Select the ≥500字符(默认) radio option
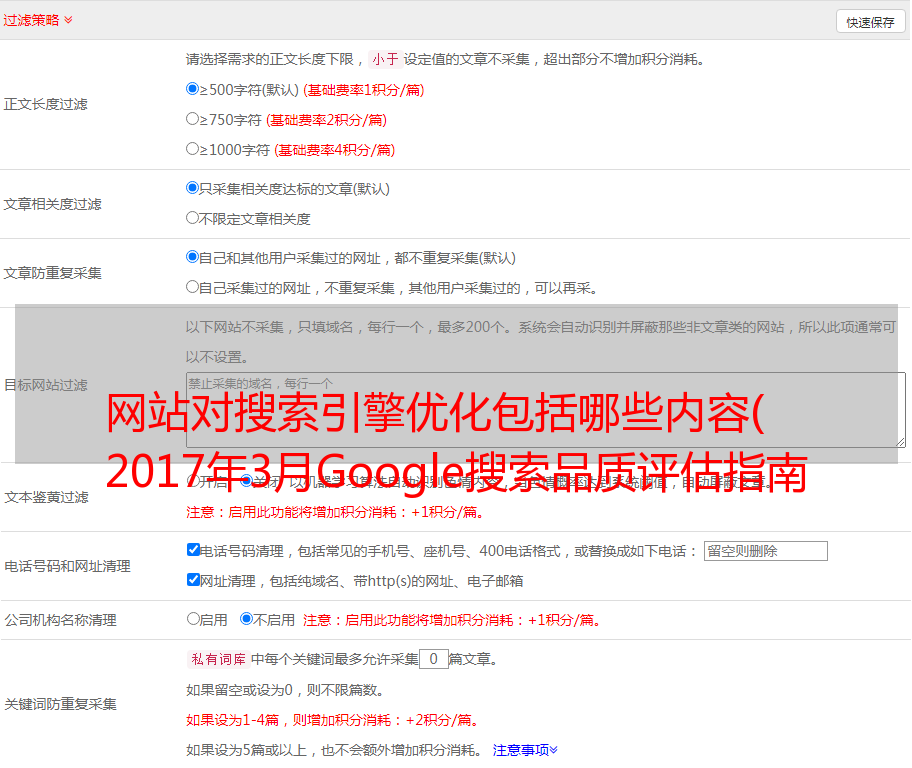This screenshot has height=768, width=912. [193, 89]
